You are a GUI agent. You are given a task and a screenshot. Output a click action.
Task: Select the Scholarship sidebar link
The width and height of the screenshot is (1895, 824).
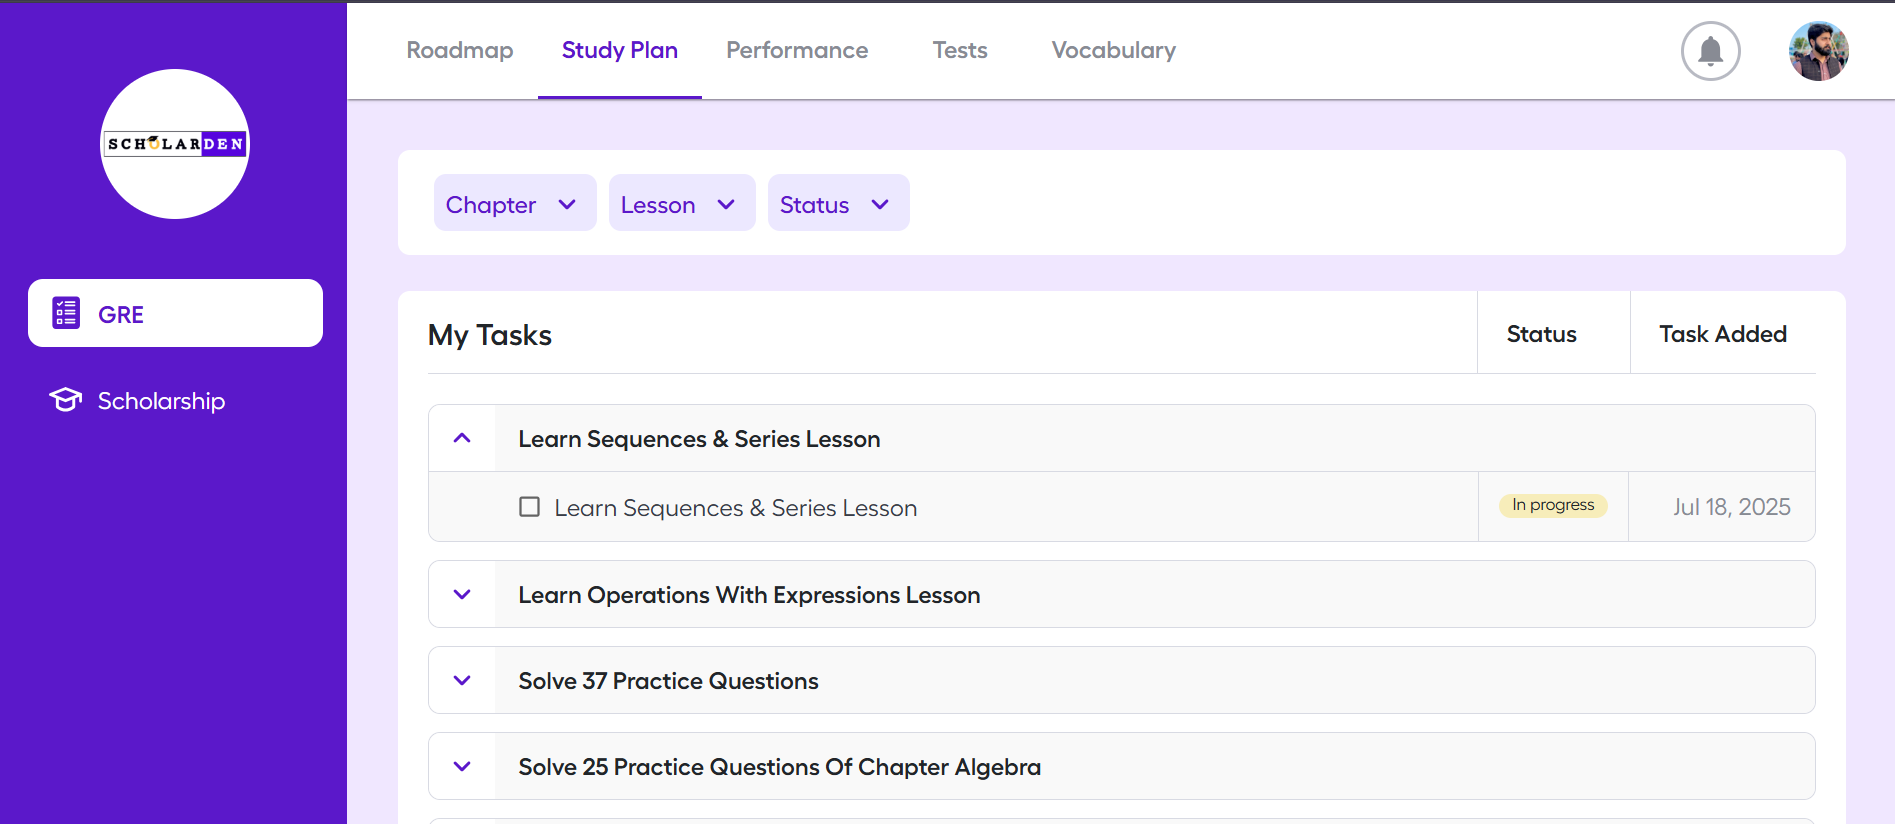(161, 401)
